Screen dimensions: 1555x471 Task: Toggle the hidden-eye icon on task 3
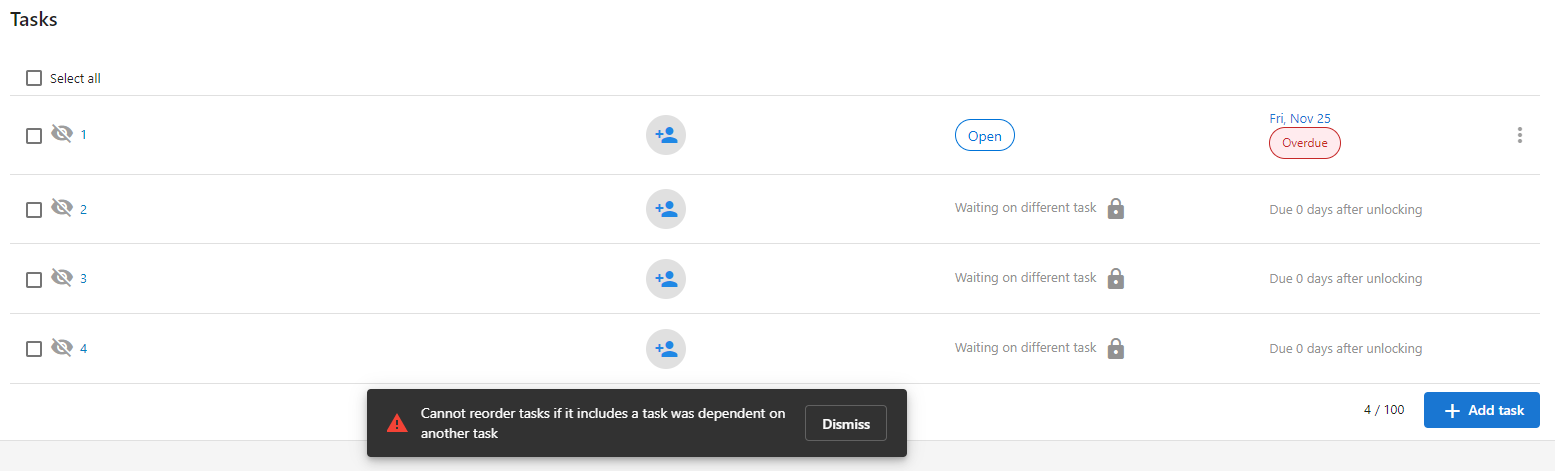(62, 278)
